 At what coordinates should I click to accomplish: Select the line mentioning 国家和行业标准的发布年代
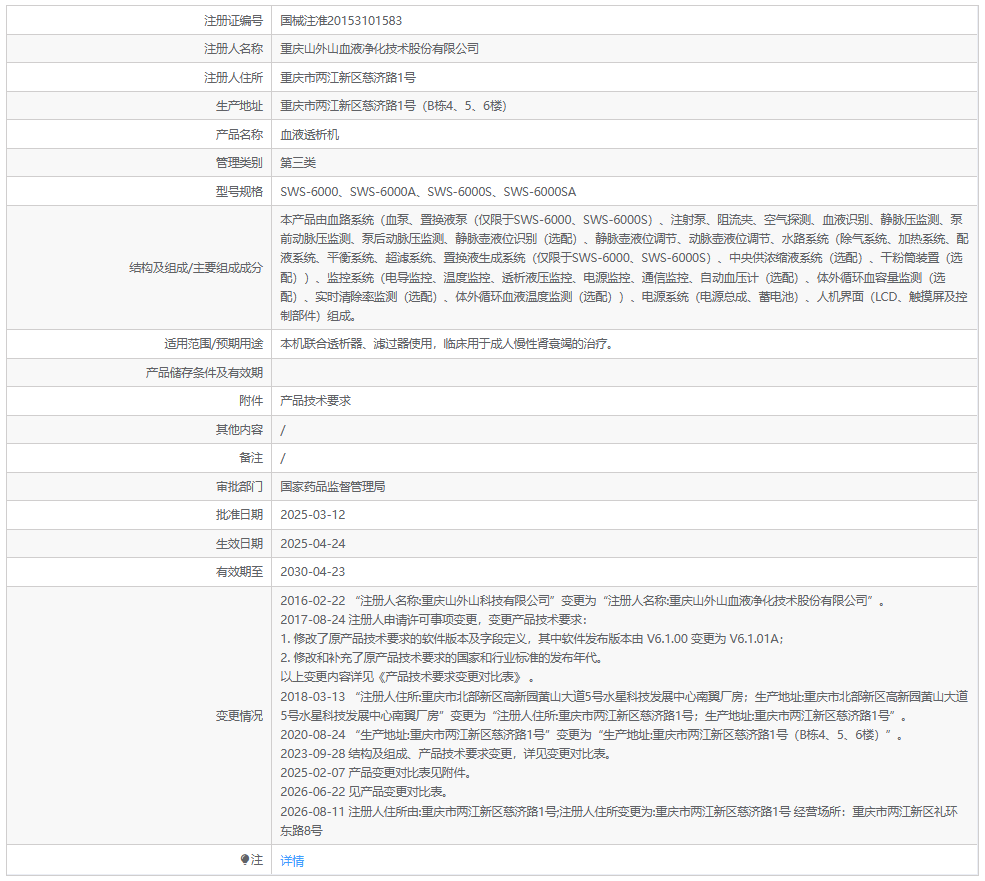pyautogui.click(x=442, y=658)
